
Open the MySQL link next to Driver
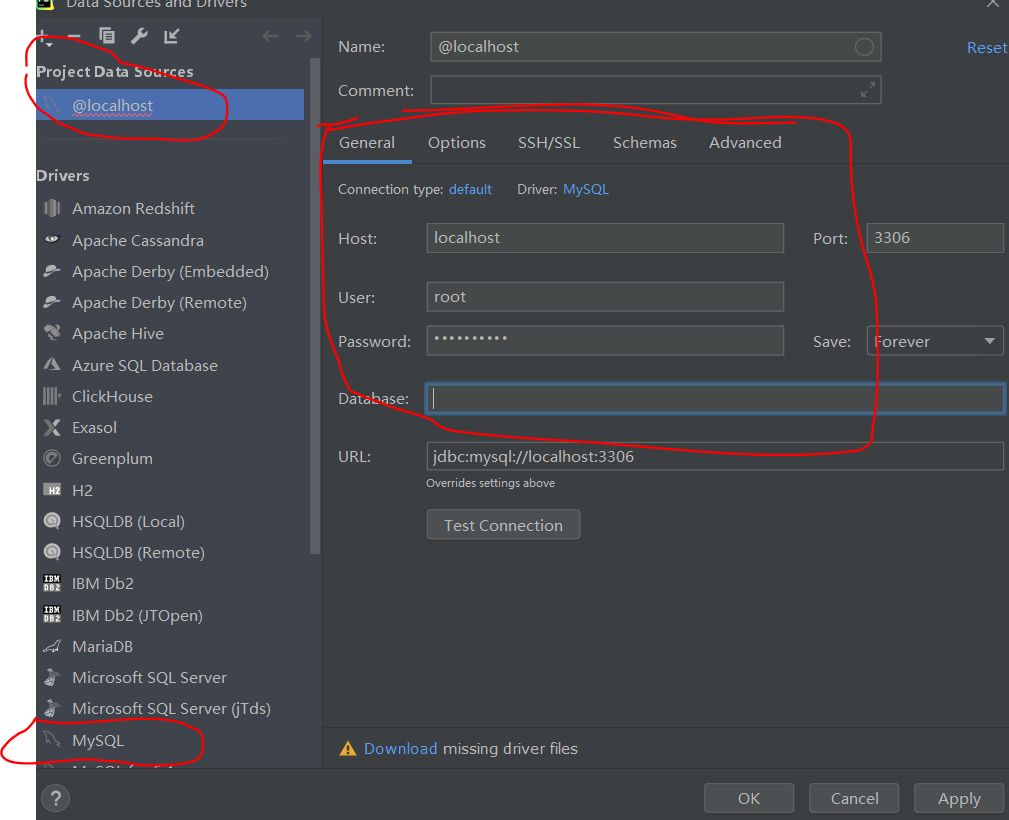(x=586, y=189)
